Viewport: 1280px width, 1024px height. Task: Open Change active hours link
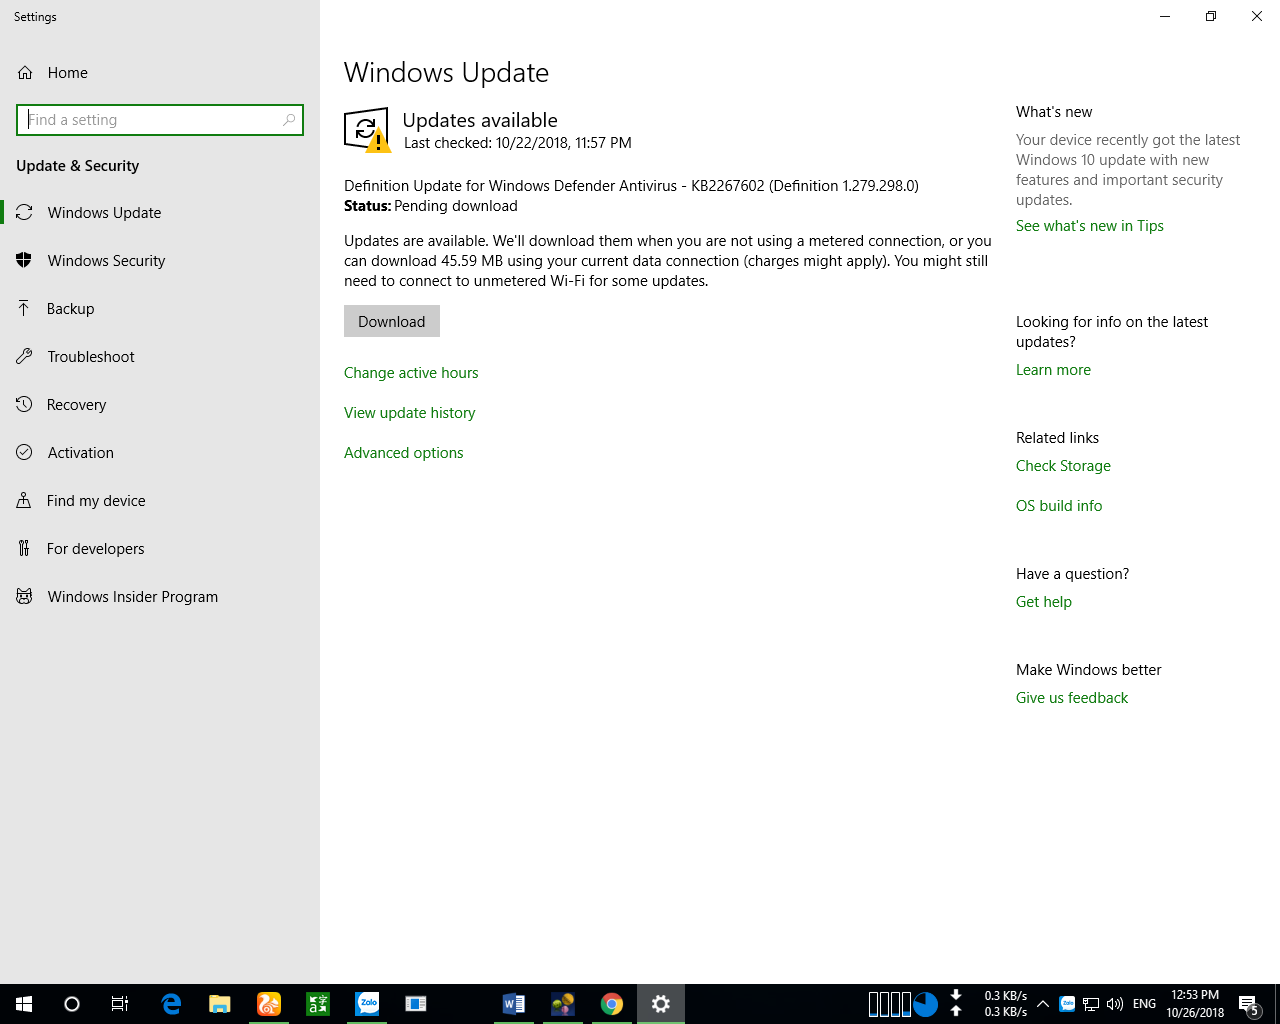[x=411, y=373]
